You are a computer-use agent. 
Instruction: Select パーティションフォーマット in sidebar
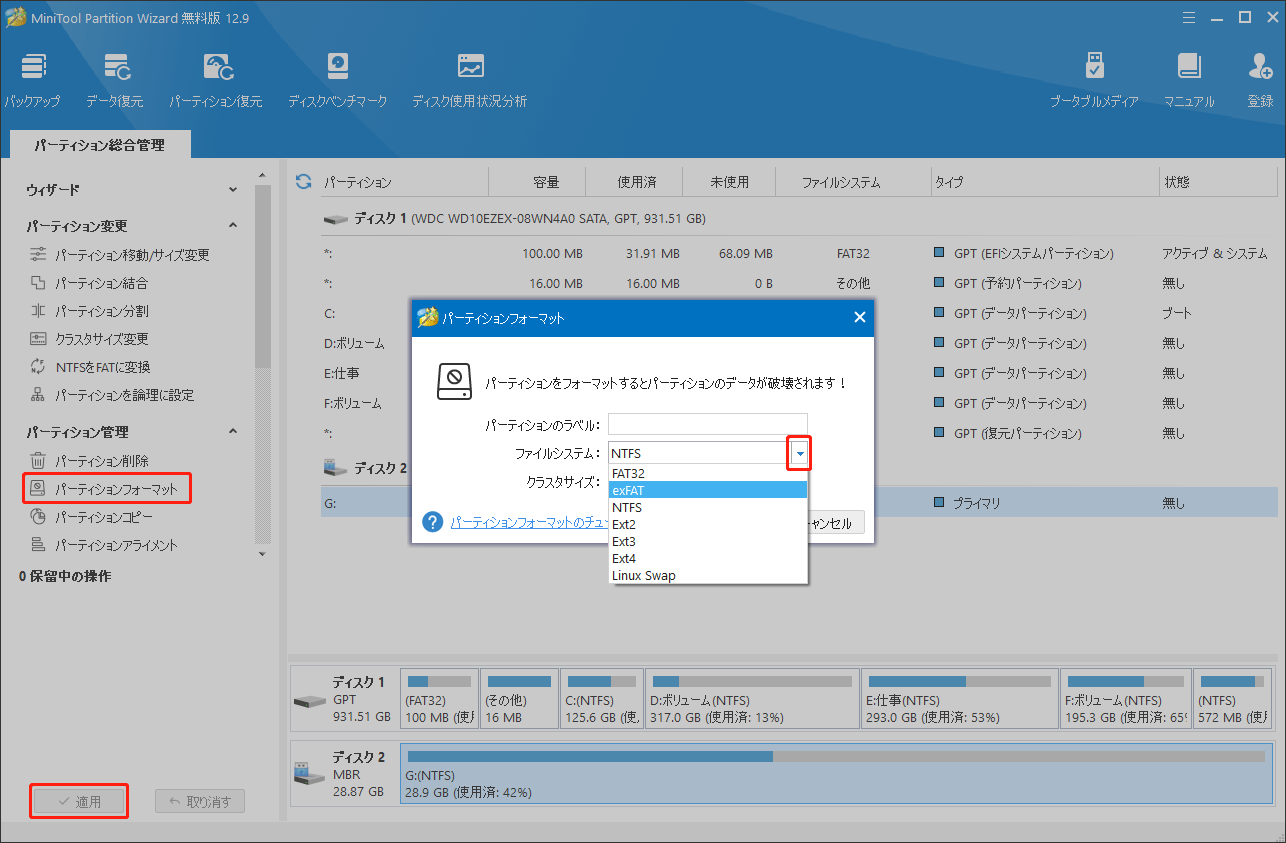[106, 489]
